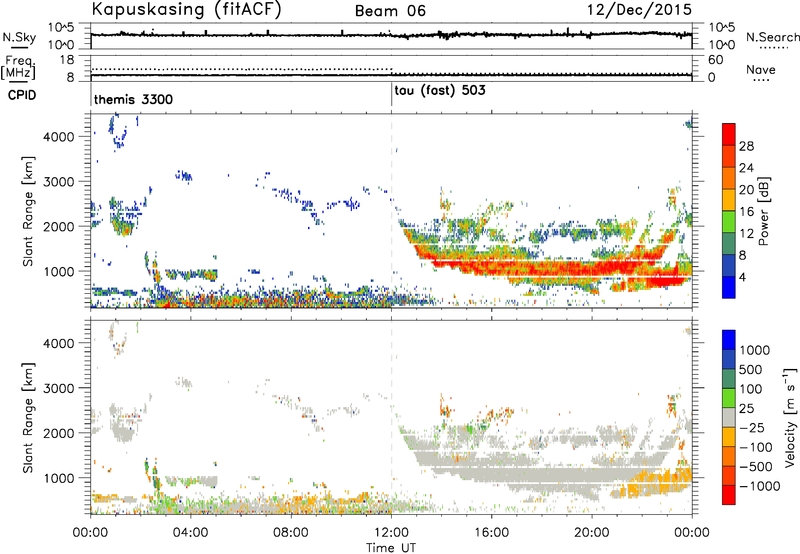The height and width of the screenshot is (554, 800).
Task: Click the N.Sky legend label
Action: point(19,37)
